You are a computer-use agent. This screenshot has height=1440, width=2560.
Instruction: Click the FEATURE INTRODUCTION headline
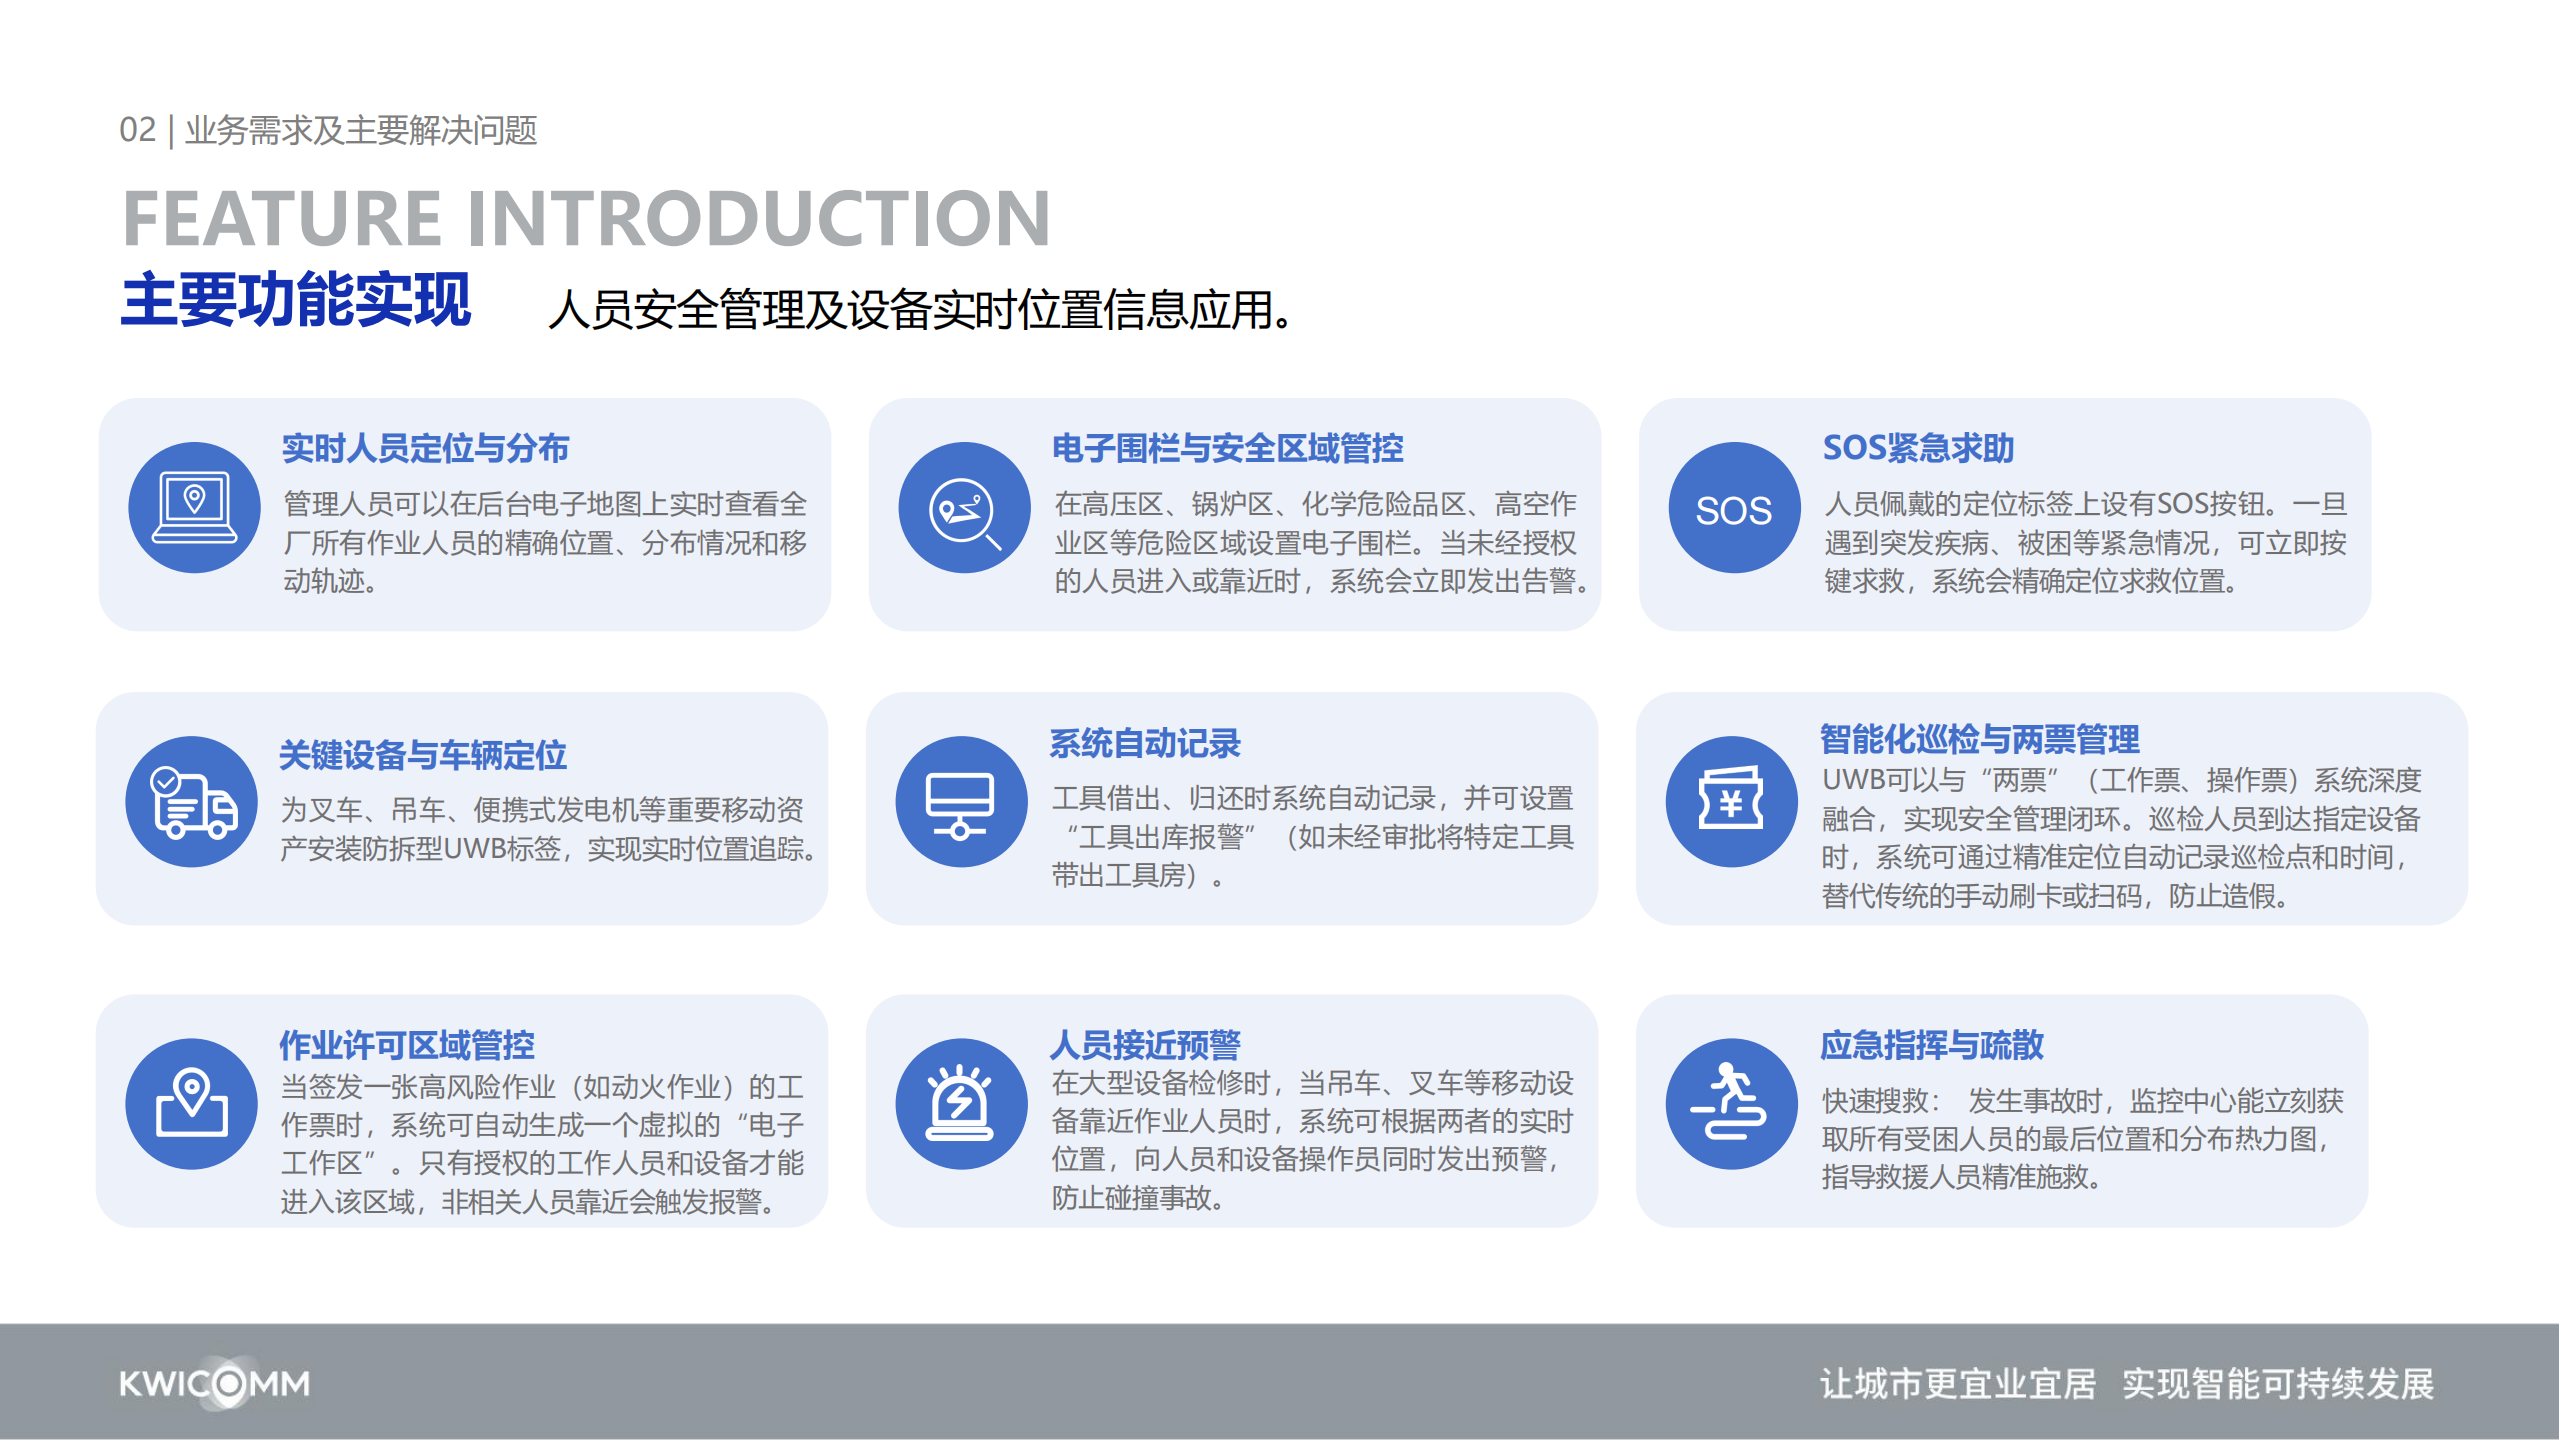pyautogui.click(x=586, y=219)
